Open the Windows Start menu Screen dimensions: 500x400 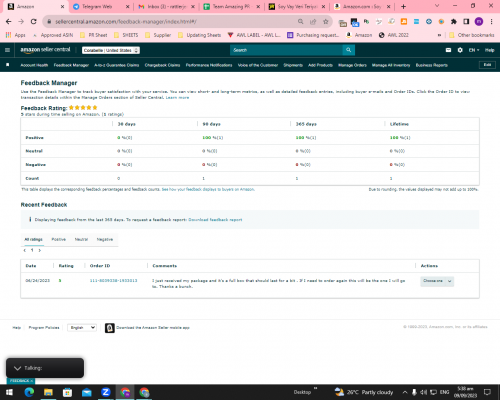click(x=9, y=392)
